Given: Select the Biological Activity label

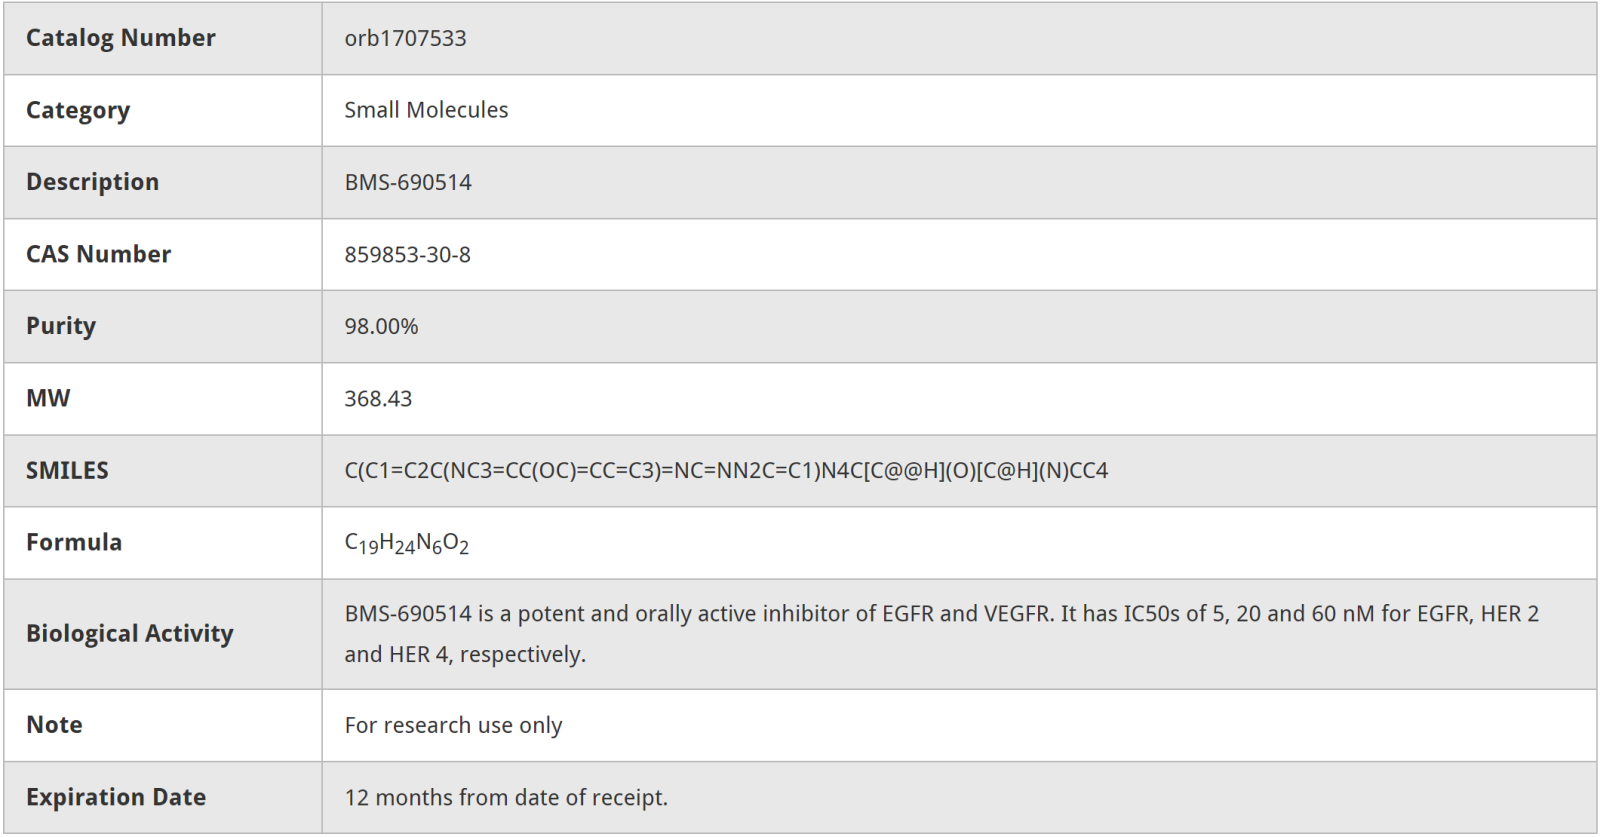Looking at the screenshot, I should 130,634.
